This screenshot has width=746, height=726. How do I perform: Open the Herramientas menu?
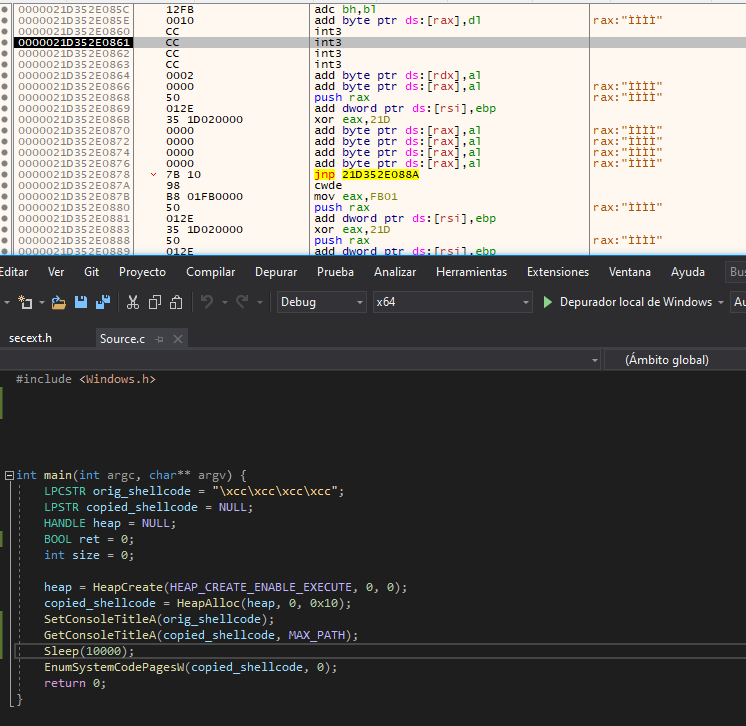coord(471,272)
